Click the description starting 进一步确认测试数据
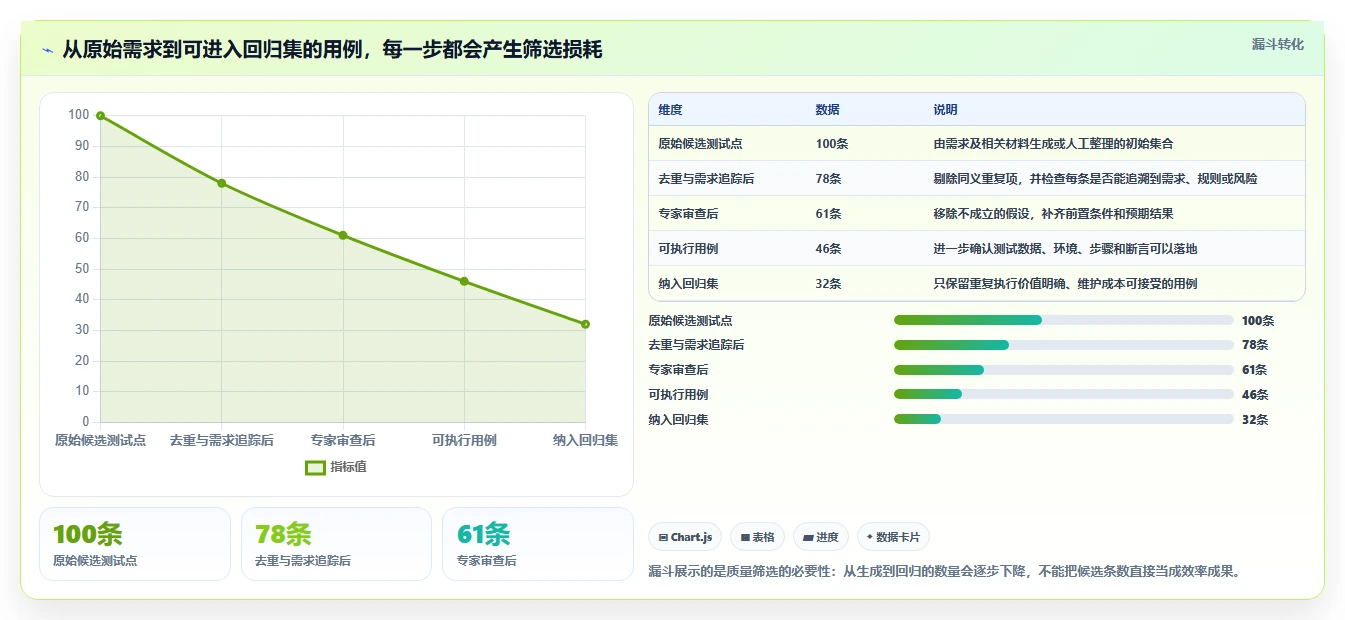 1065,249
